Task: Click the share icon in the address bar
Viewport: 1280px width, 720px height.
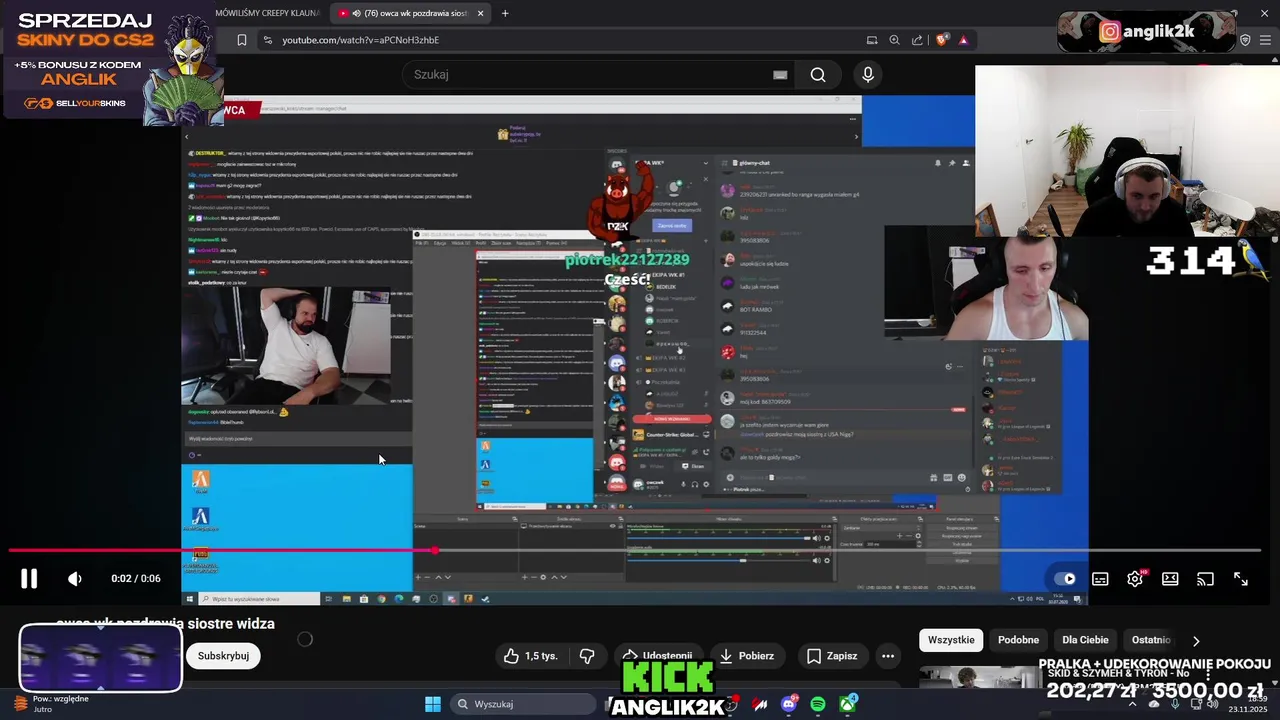Action: [x=918, y=40]
